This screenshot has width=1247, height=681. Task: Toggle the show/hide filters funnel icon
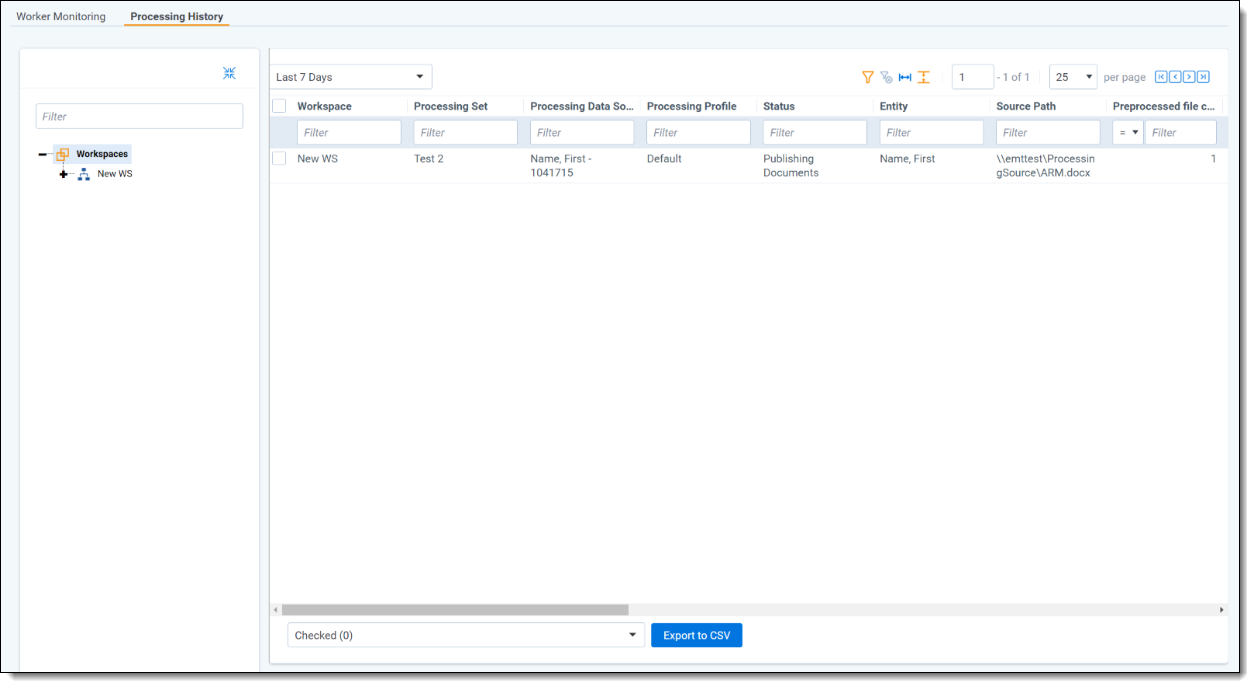coord(868,77)
